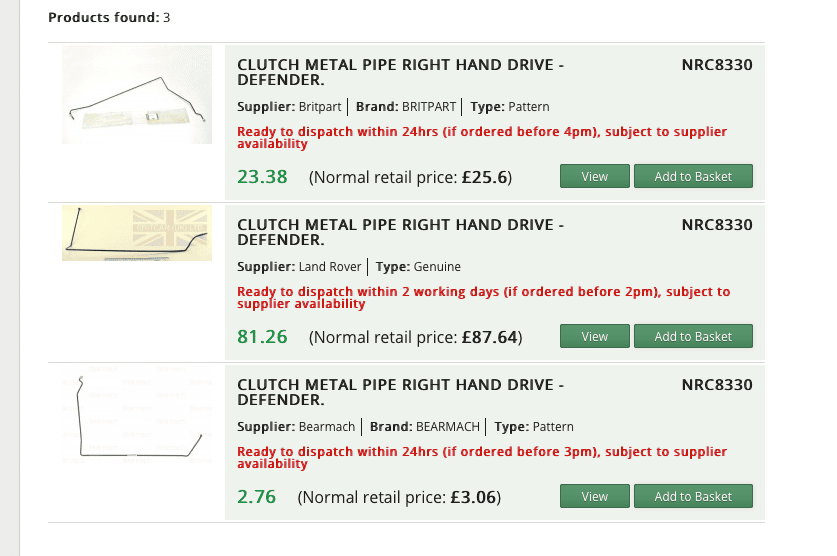This screenshot has height=556, width=837.
Task: Open the Bearmach clutch pipe product thumbnail
Action: 137,415
